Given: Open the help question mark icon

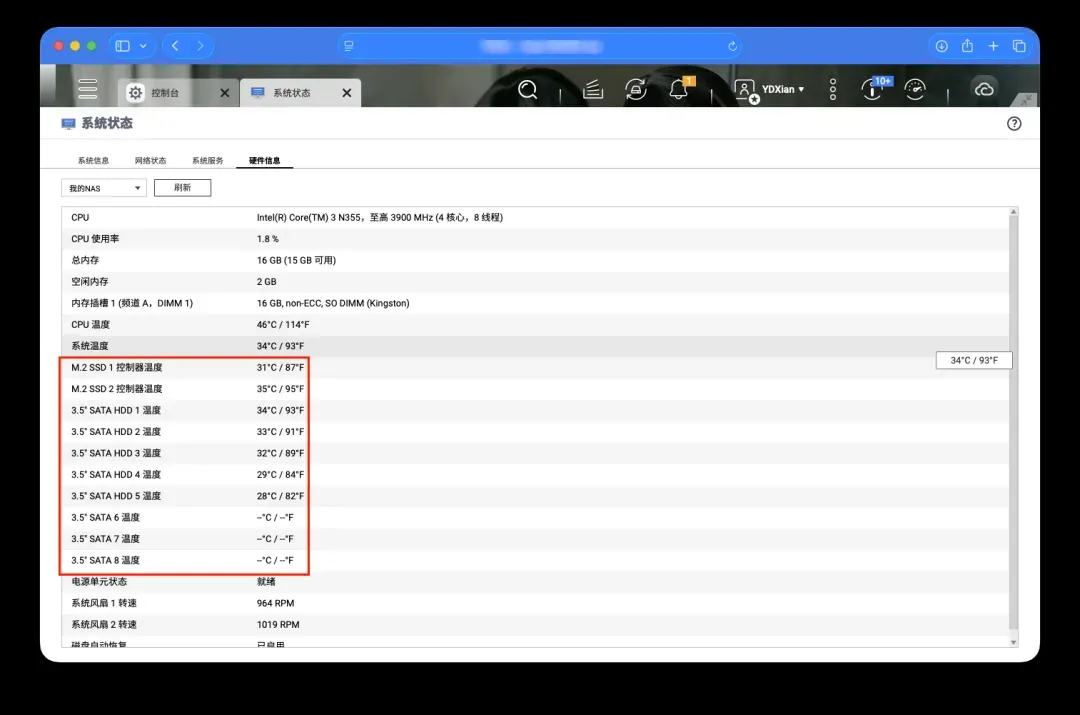Looking at the screenshot, I should click(1014, 124).
